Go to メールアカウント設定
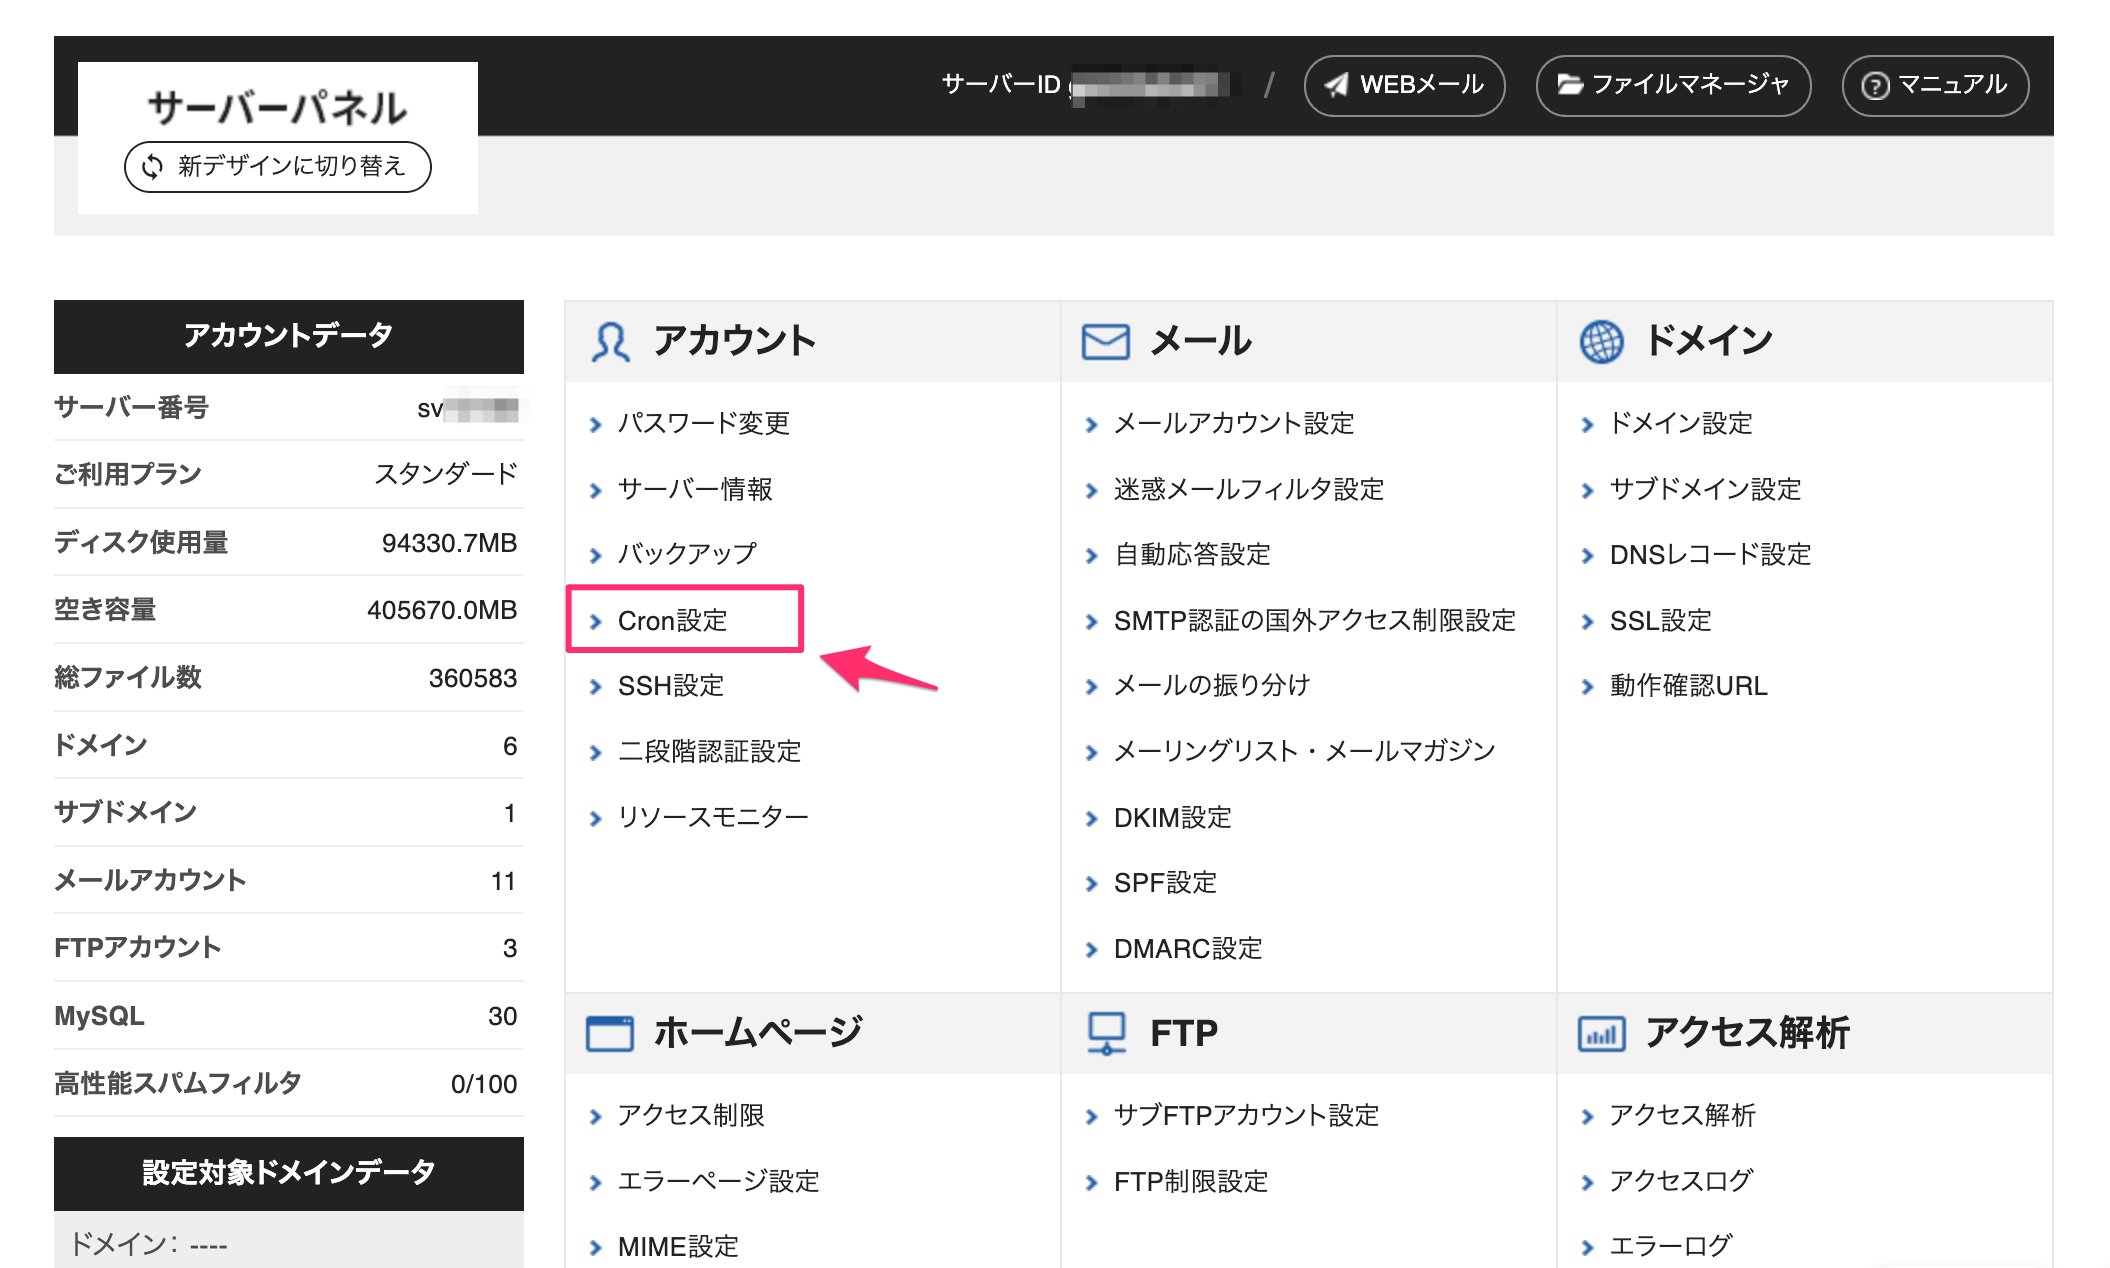Viewport: 2110px width, 1268px height. 1233,423
